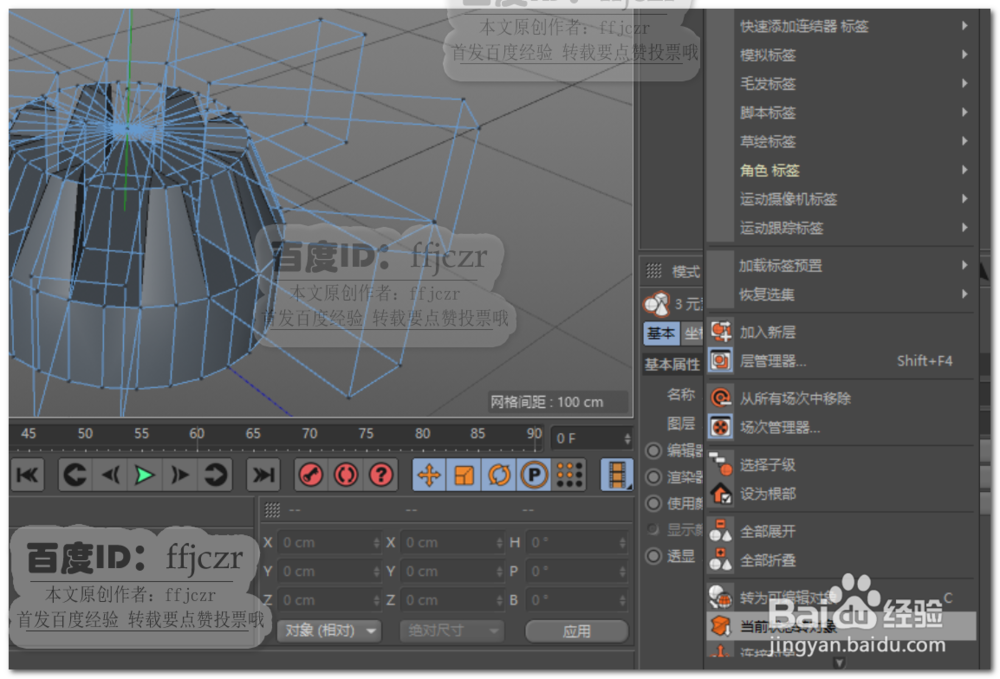Image resolution: width=1000 pixels, height=679 pixels.
Task: Toggle rotation keyframe recording icon
Action: point(499,475)
